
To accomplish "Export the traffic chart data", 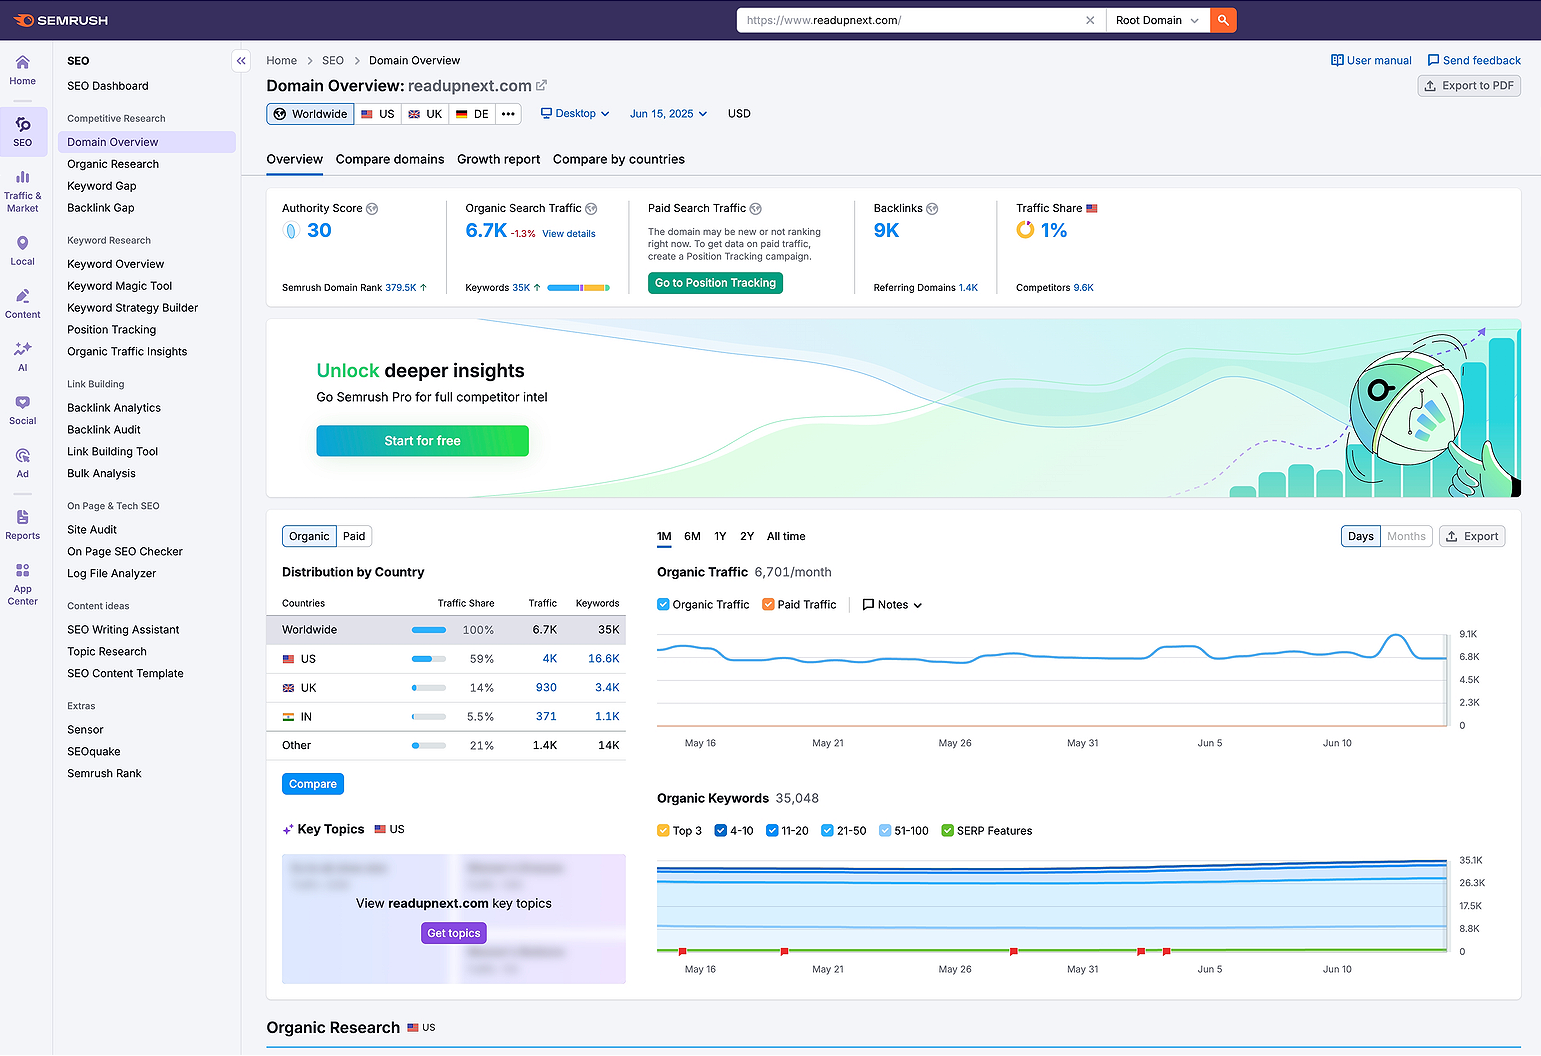I will coord(1472,537).
